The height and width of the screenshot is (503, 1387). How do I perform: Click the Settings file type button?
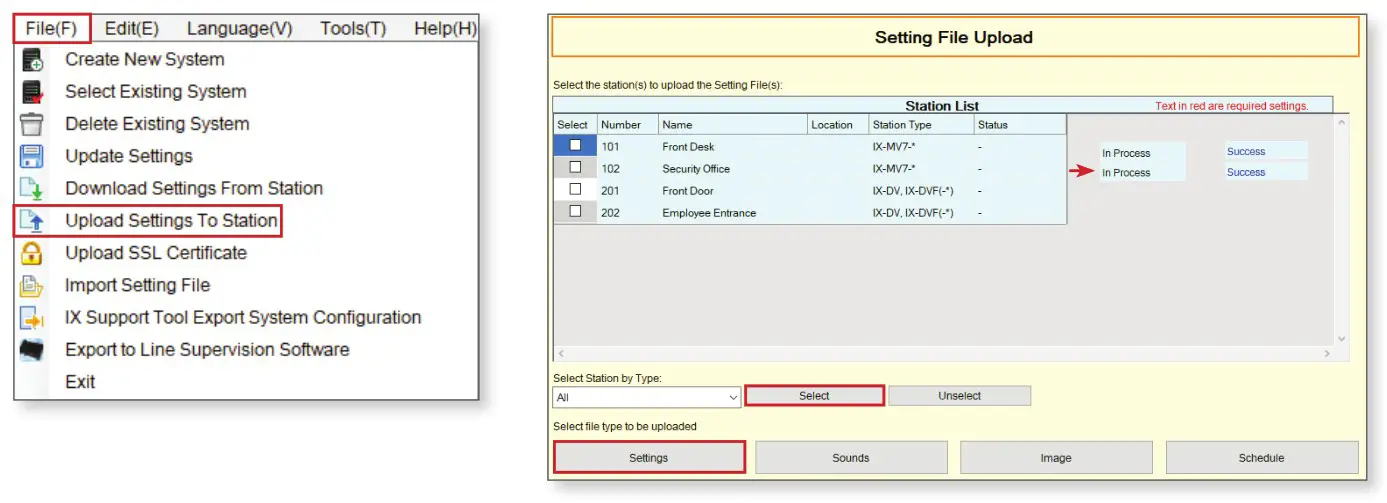point(649,458)
